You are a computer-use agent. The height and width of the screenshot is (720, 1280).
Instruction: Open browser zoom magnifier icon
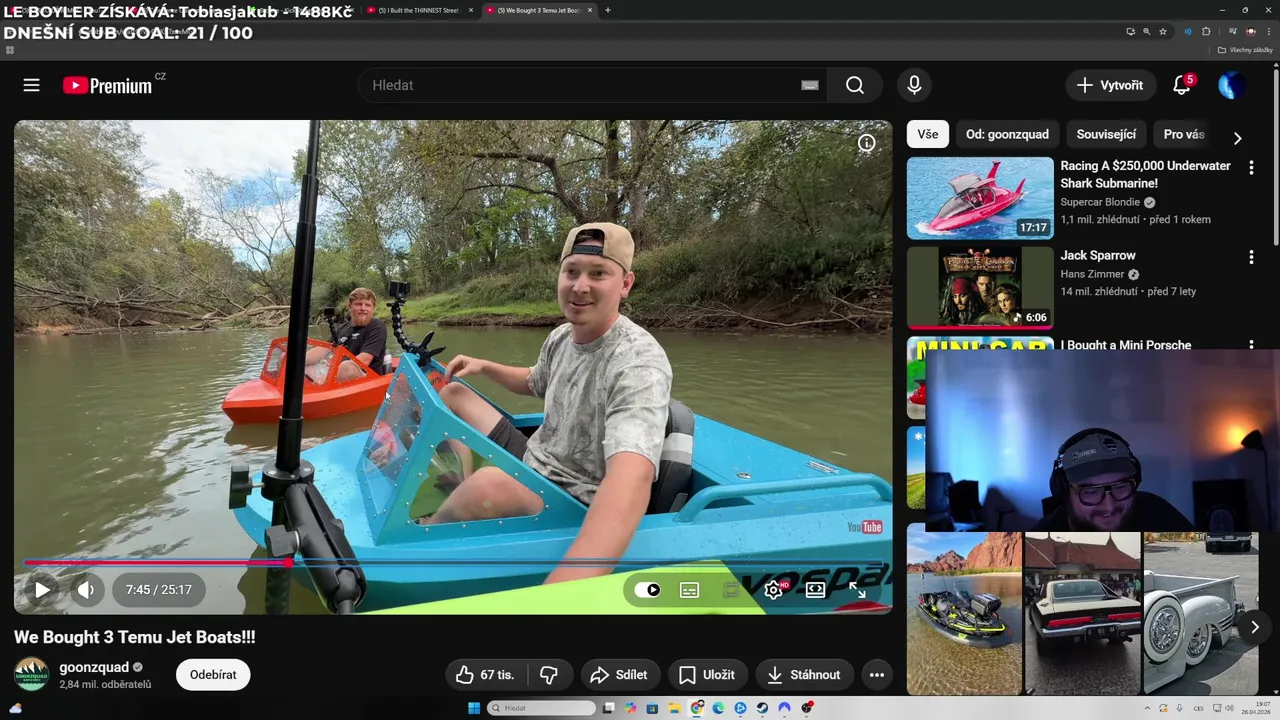tap(1146, 31)
